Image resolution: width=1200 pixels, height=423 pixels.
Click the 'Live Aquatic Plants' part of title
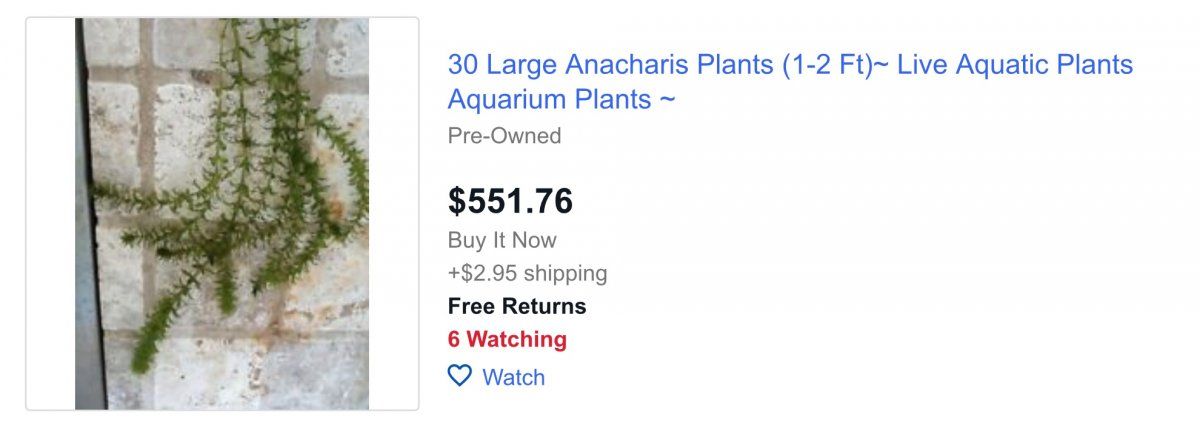pos(1016,66)
